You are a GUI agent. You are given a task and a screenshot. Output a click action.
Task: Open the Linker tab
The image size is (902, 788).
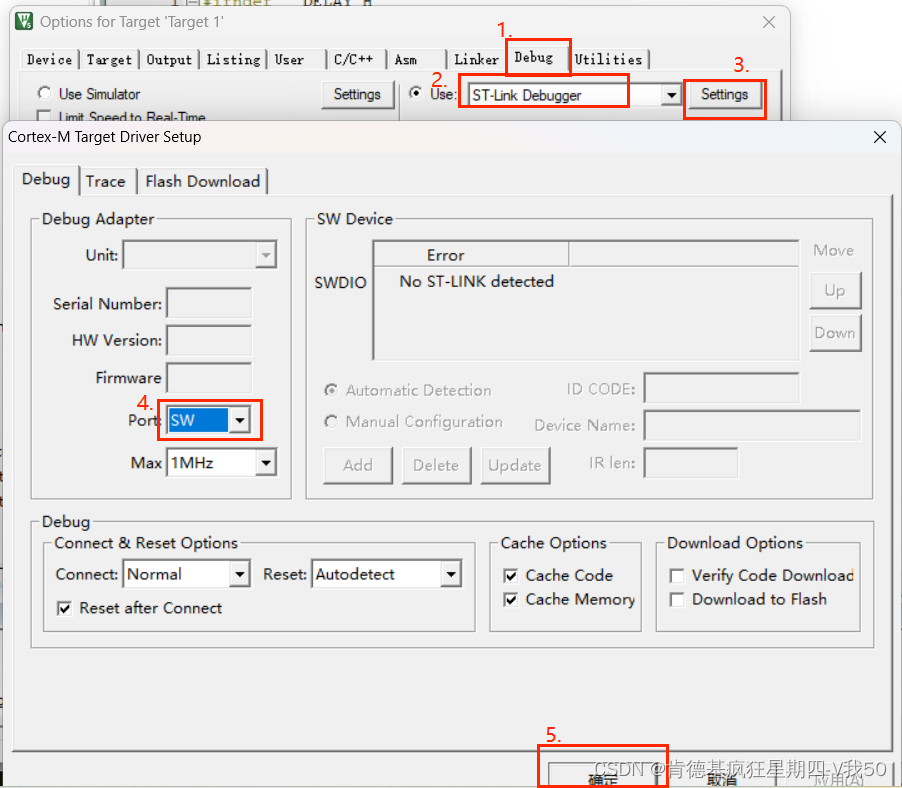(476, 60)
